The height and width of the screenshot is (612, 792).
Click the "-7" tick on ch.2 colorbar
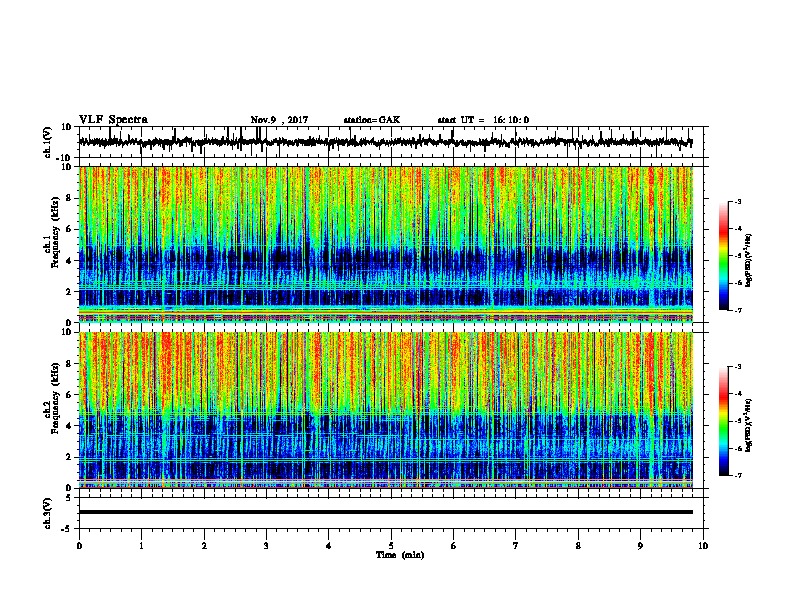point(738,476)
